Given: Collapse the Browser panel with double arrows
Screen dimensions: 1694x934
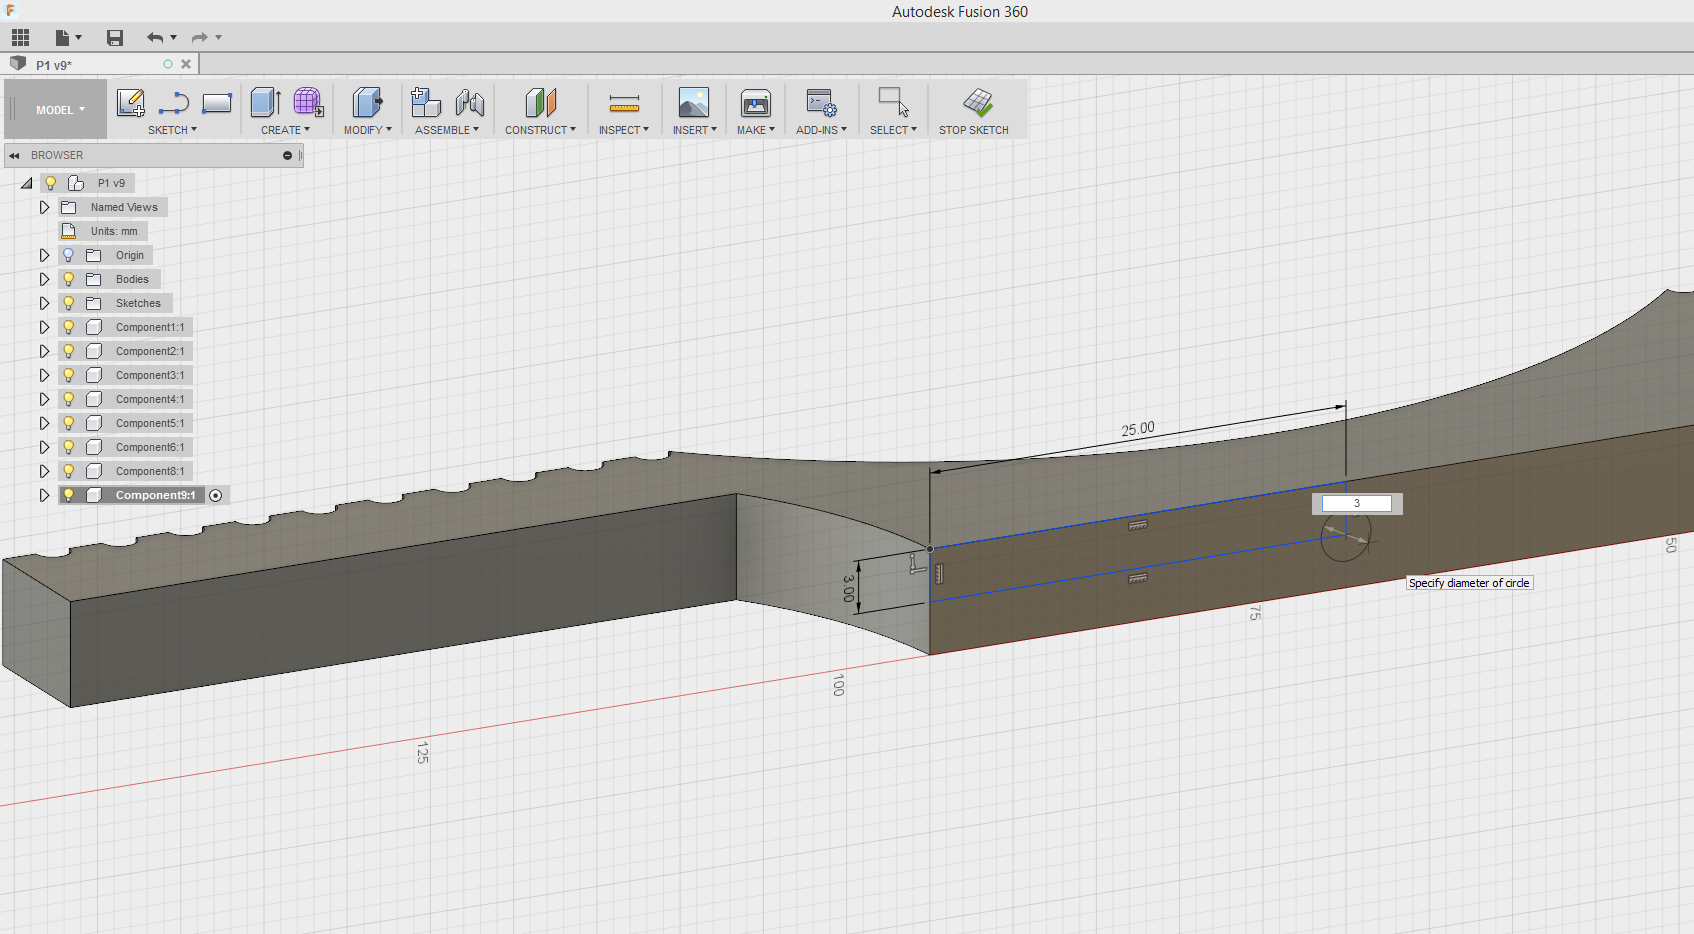Looking at the screenshot, I should [14, 156].
